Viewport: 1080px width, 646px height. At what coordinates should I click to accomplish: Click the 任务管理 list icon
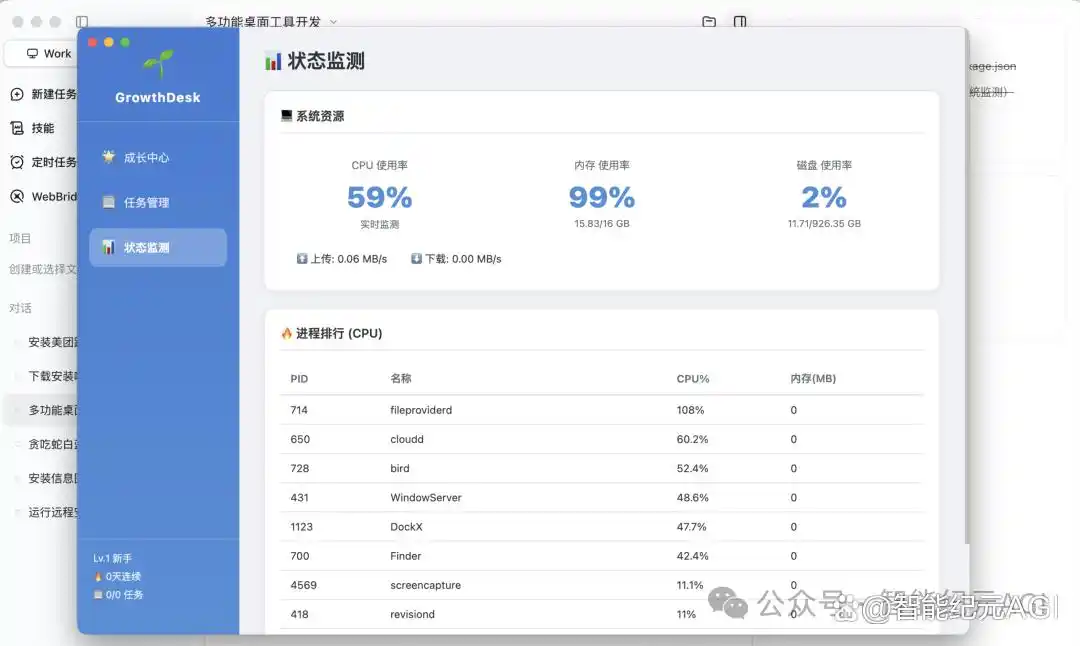point(108,202)
